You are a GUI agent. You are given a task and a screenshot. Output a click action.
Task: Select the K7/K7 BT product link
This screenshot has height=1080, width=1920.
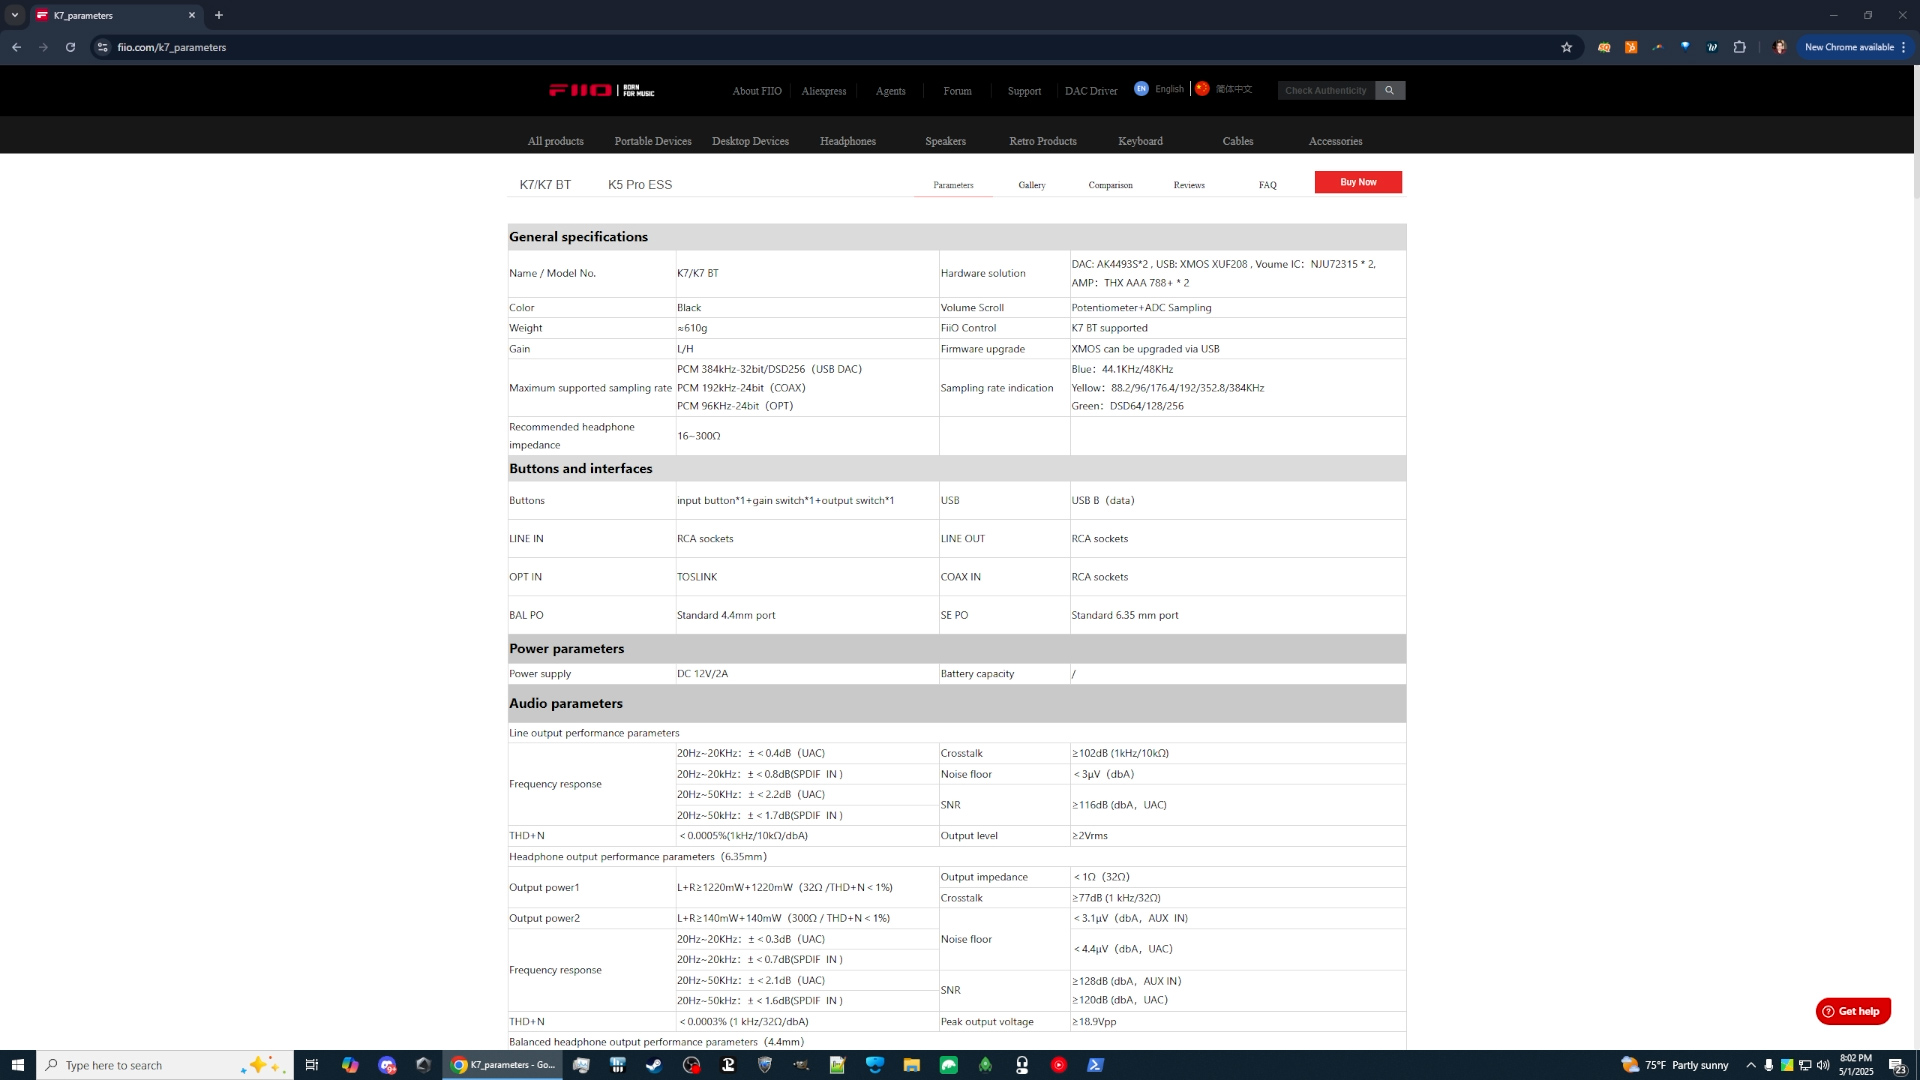pyautogui.click(x=545, y=185)
